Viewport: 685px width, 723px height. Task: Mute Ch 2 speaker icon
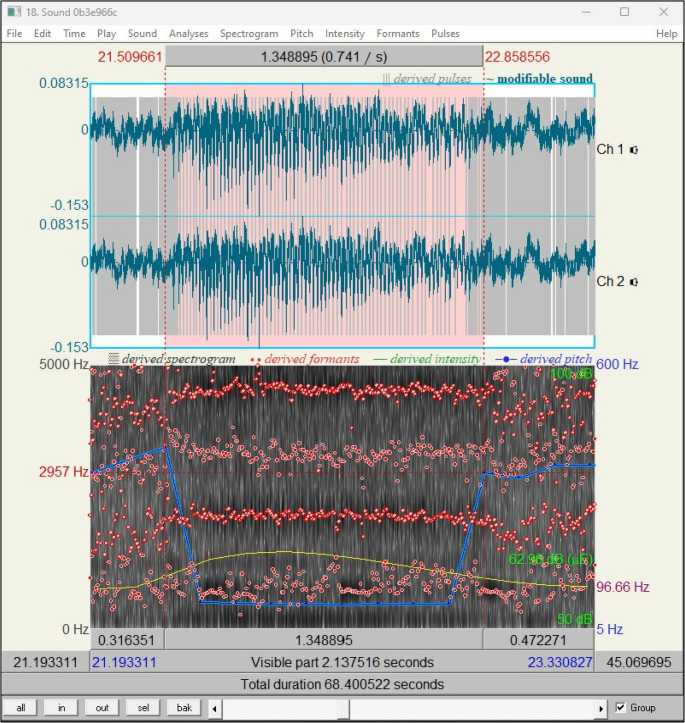point(634,282)
